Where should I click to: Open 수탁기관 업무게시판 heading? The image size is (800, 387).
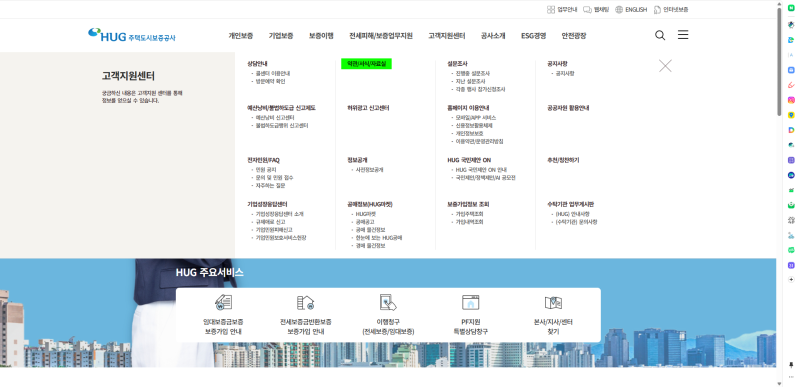tap(571, 204)
